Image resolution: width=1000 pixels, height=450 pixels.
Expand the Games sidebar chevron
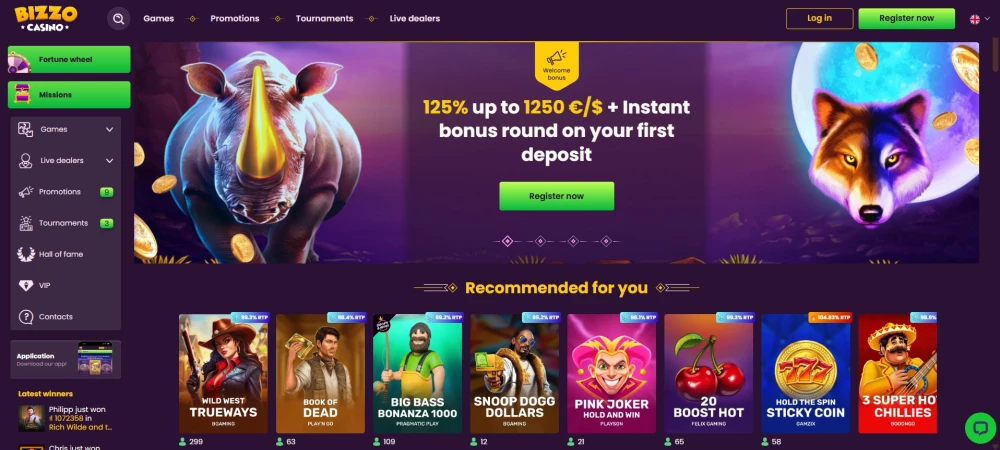[x=109, y=129]
